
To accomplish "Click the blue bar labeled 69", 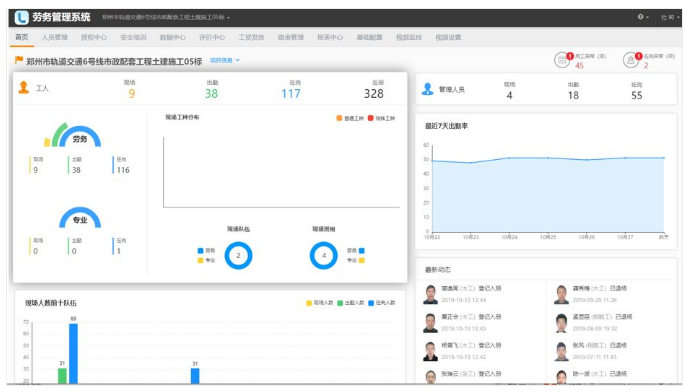I will click(74, 353).
